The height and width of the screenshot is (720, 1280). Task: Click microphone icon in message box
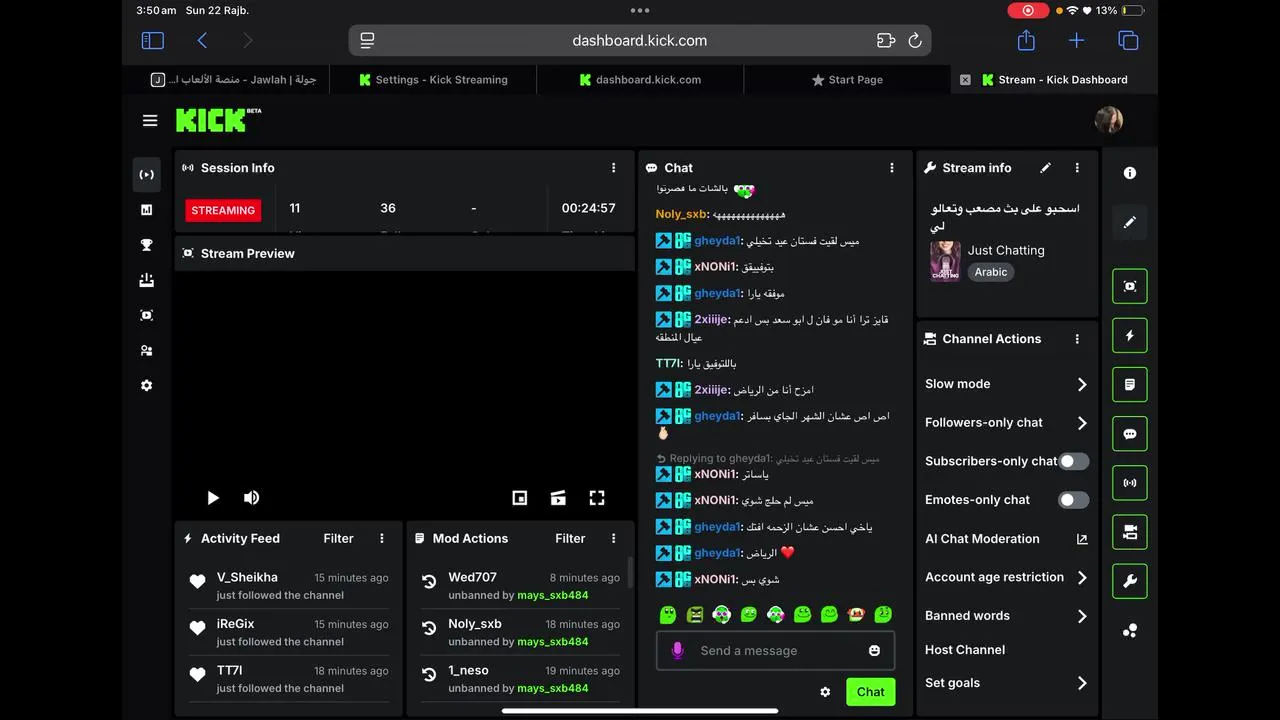(677, 651)
